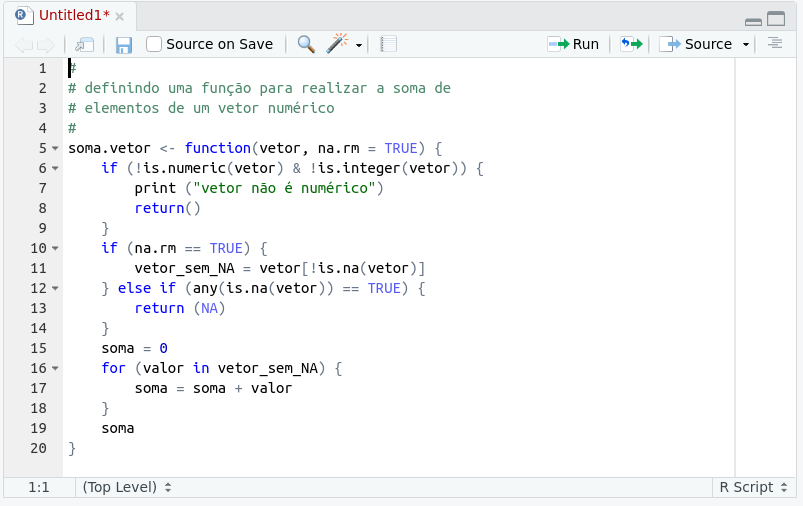Collapse the fold arrow at line 10
The height and width of the screenshot is (506, 803).
coord(55,248)
